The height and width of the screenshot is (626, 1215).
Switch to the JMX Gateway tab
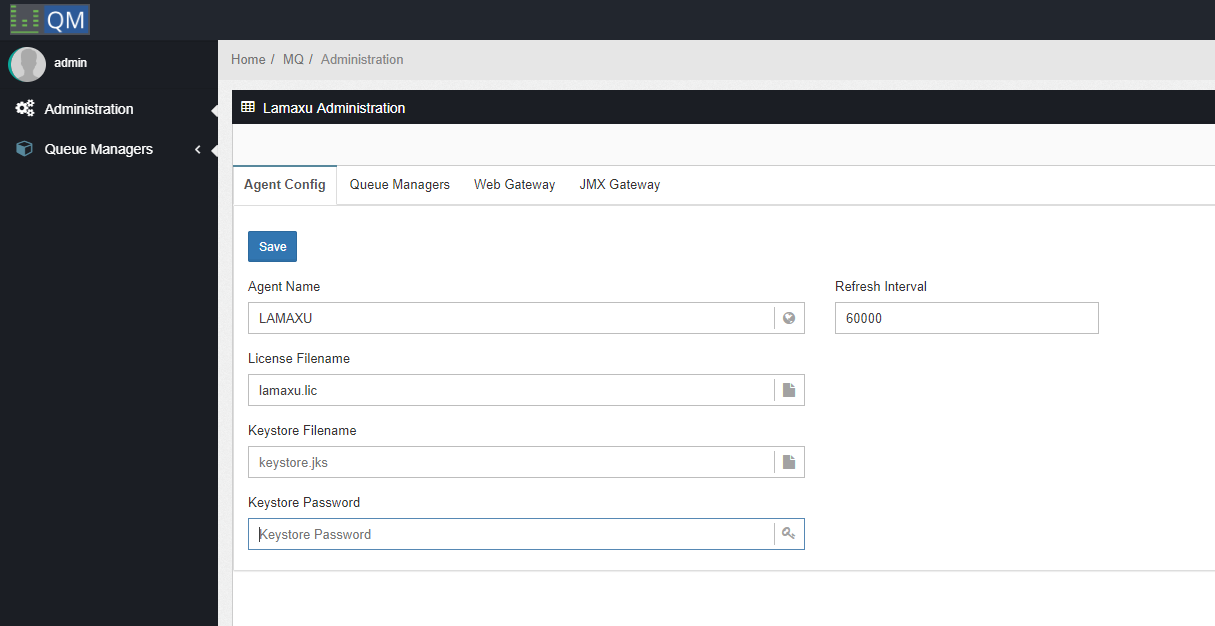coord(620,185)
